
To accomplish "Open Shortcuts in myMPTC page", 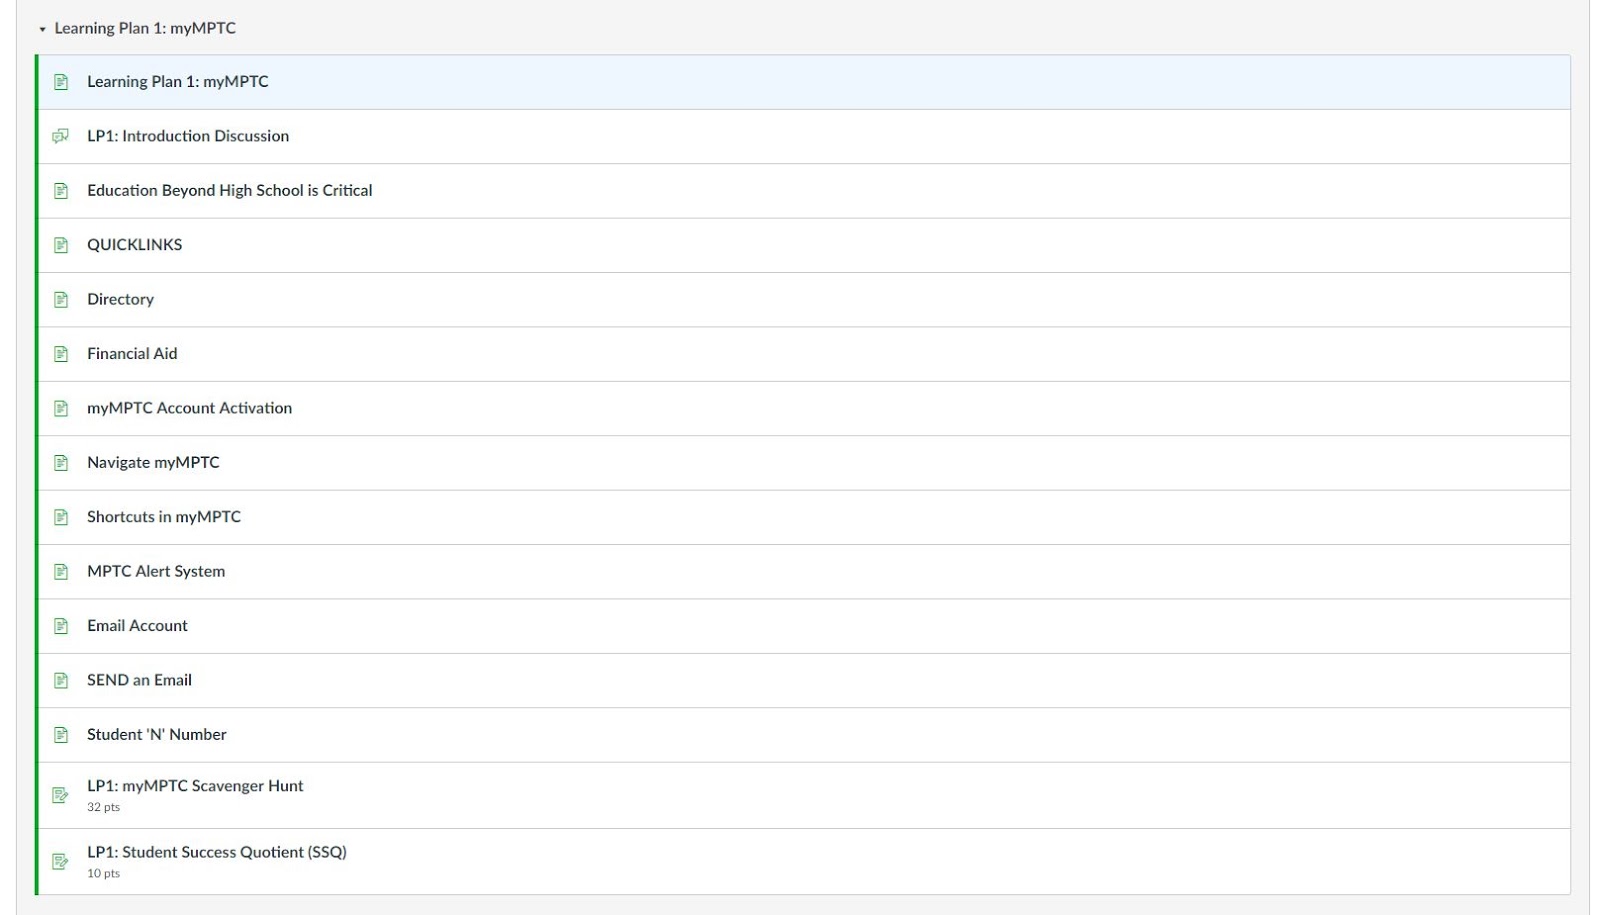I will click(x=164, y=517).
